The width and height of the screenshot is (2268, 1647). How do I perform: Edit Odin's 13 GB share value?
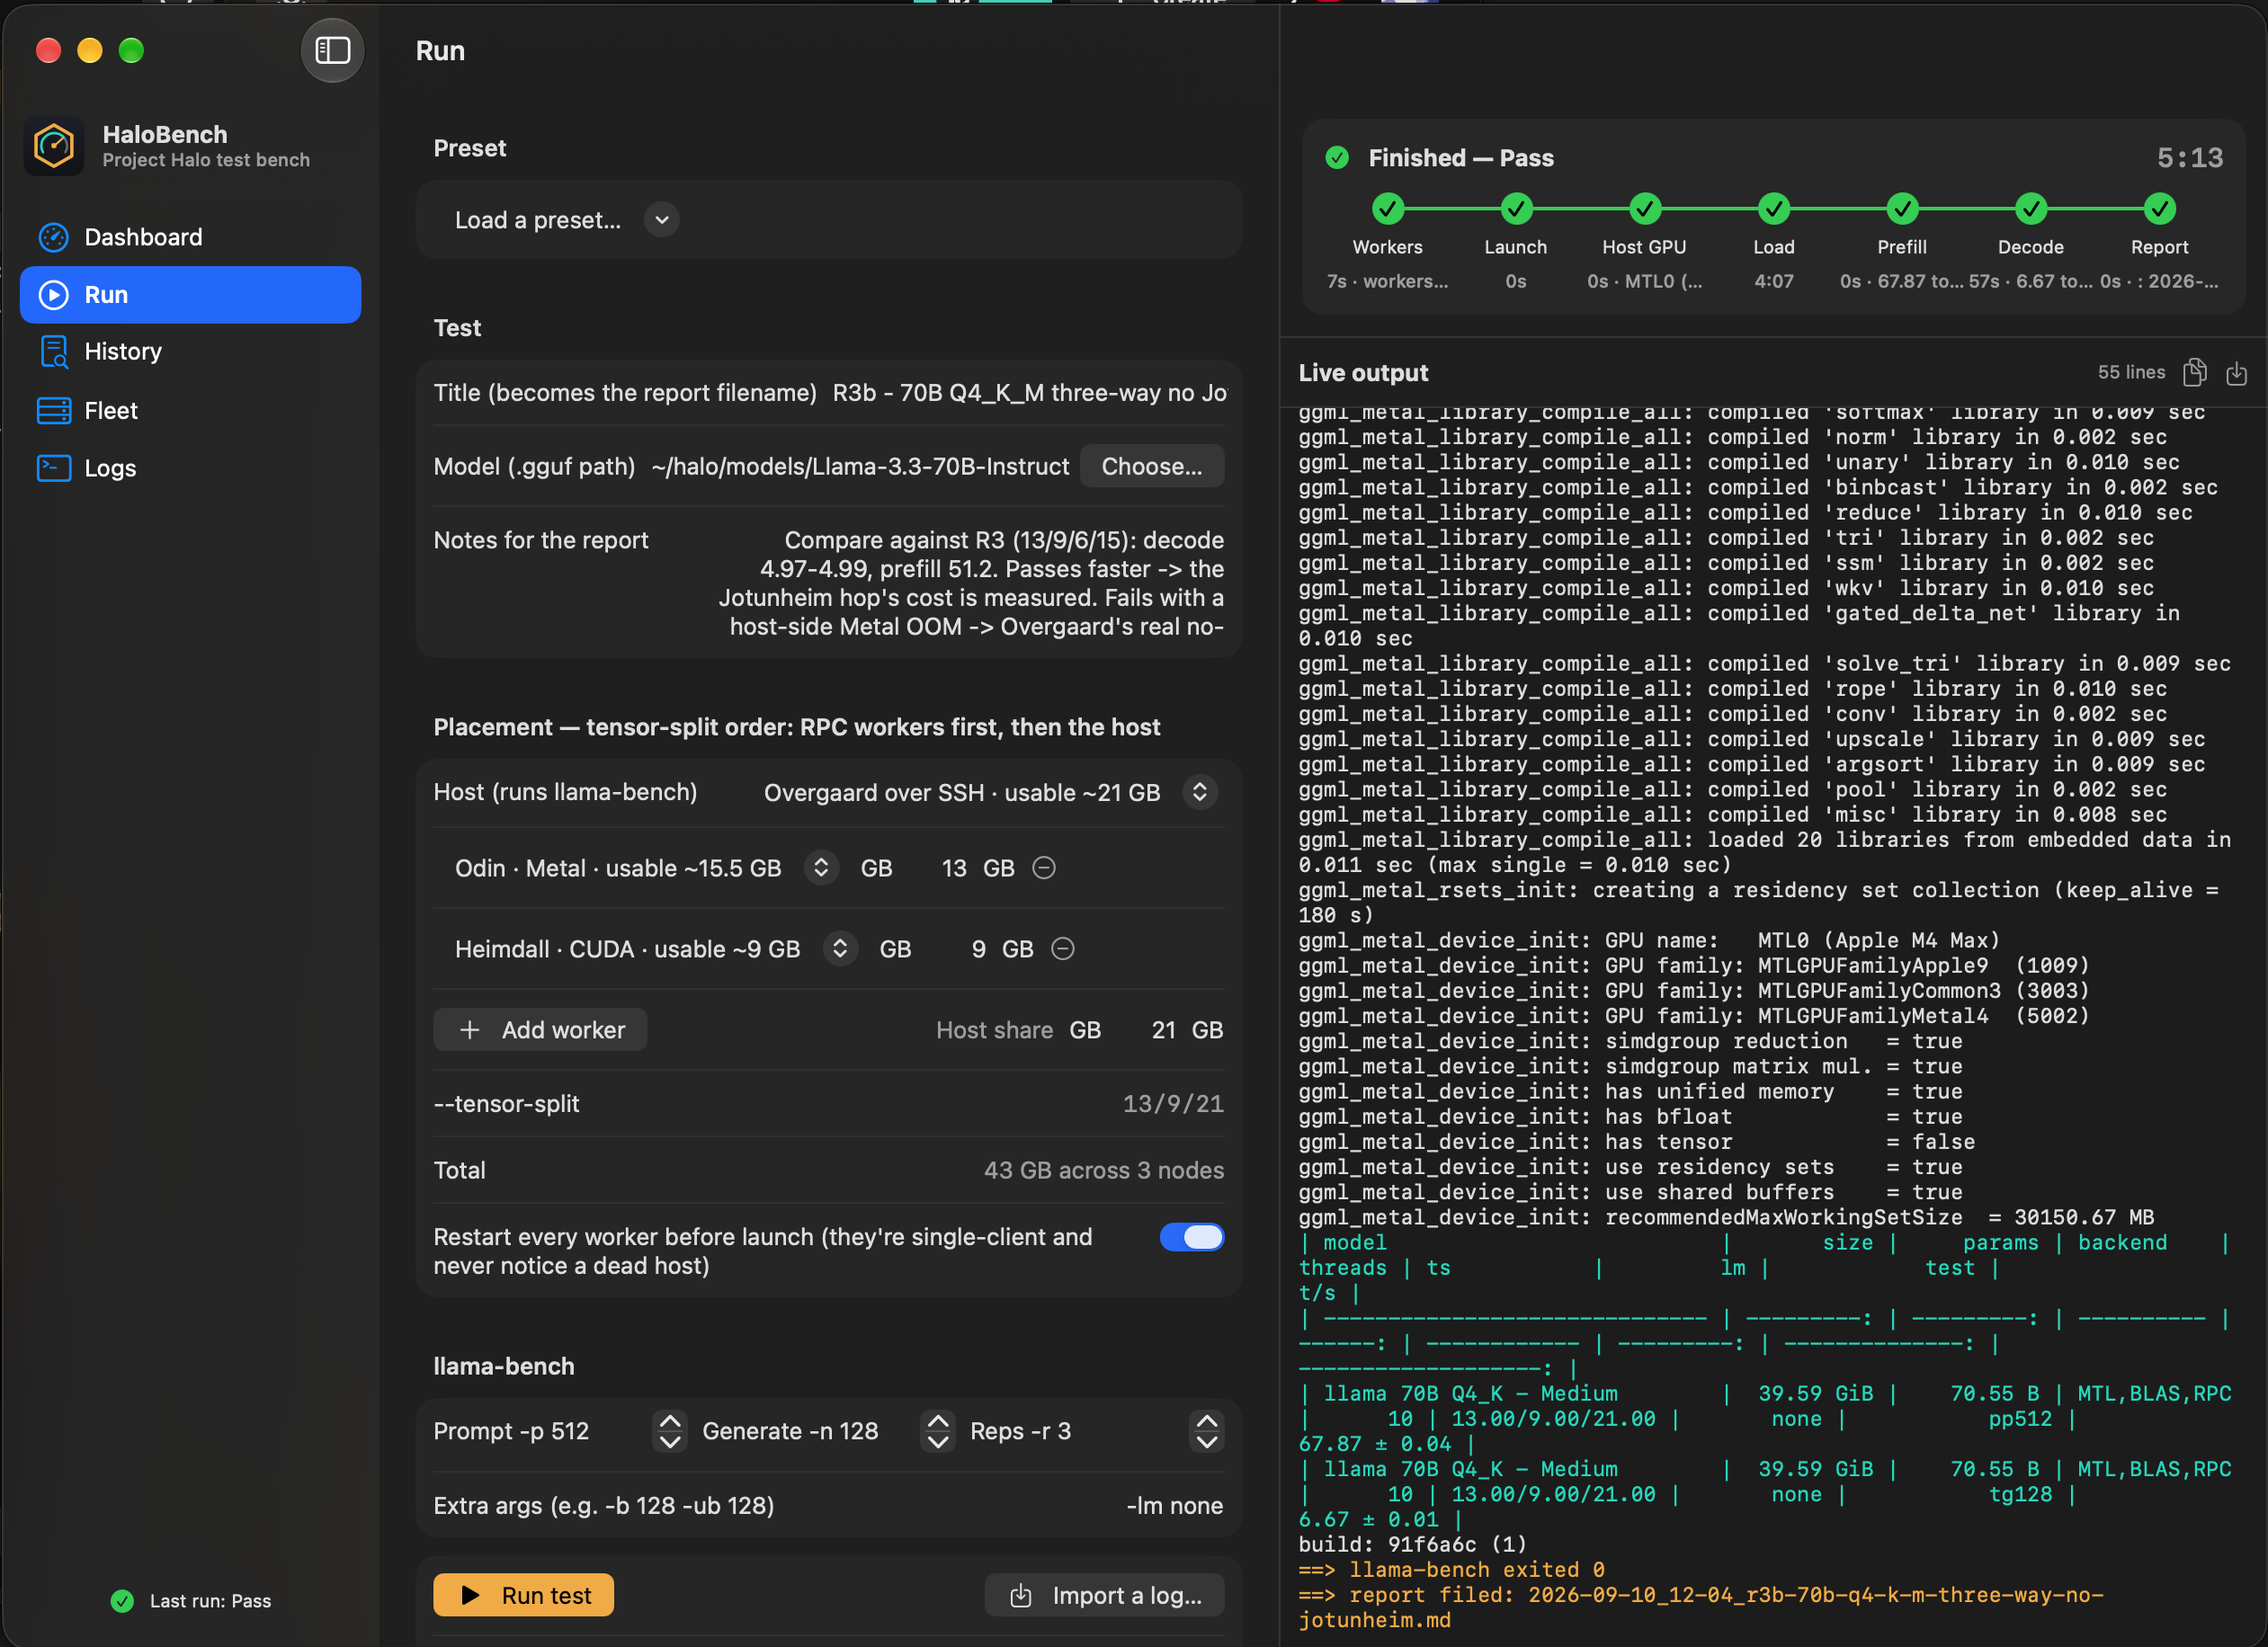pyautogui.click(x=953, y=868)
